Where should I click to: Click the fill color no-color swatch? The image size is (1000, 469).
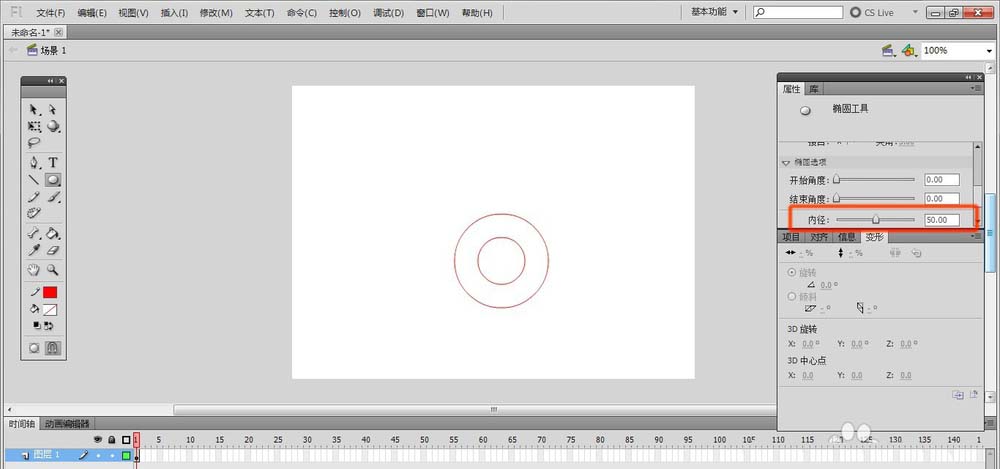[x=50, y=310]
